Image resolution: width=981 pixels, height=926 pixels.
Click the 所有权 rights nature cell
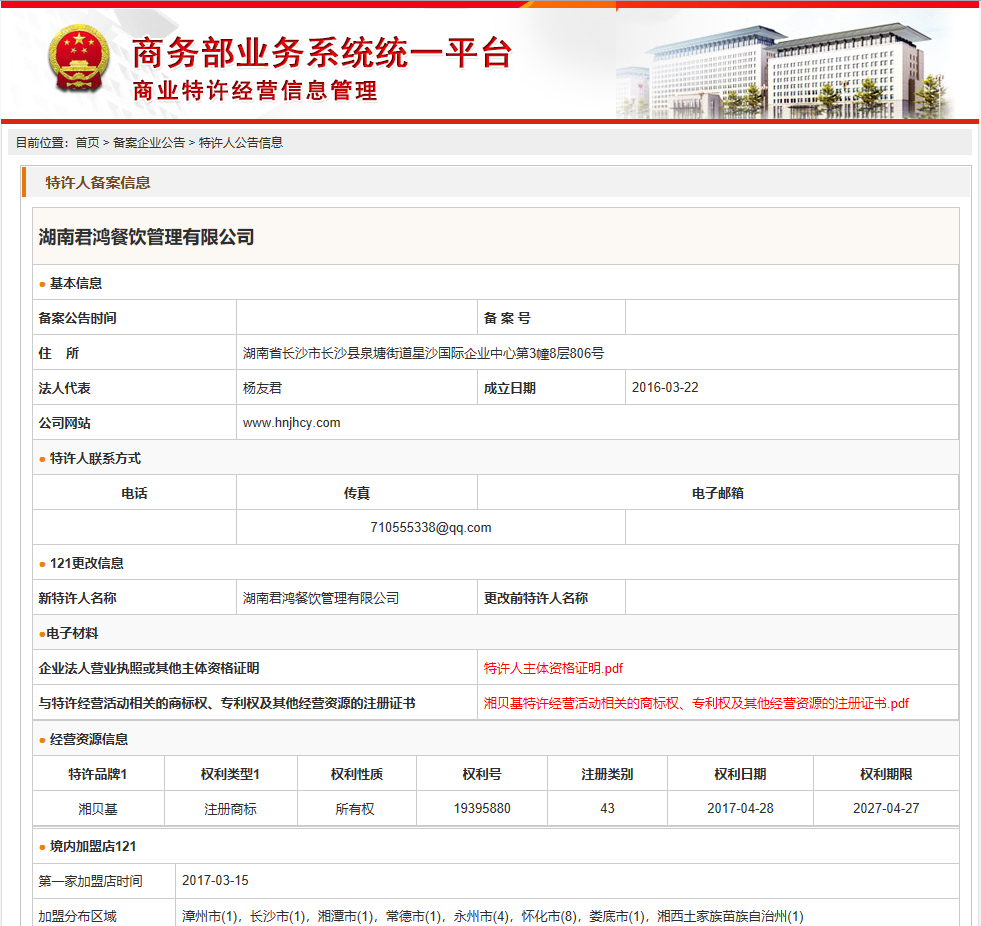click(x=356, y=808)
